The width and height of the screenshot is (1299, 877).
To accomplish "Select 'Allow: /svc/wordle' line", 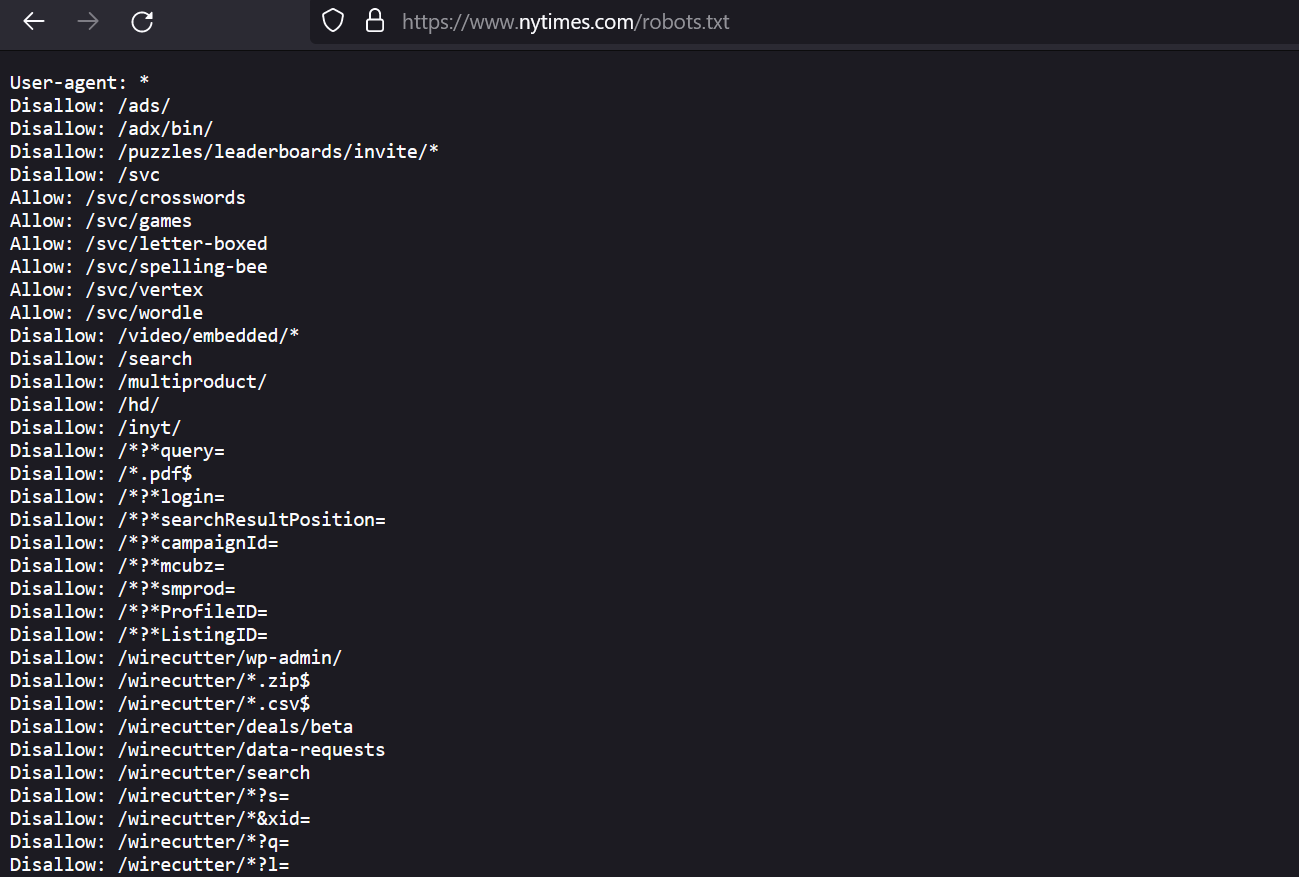I will [106, 312].
